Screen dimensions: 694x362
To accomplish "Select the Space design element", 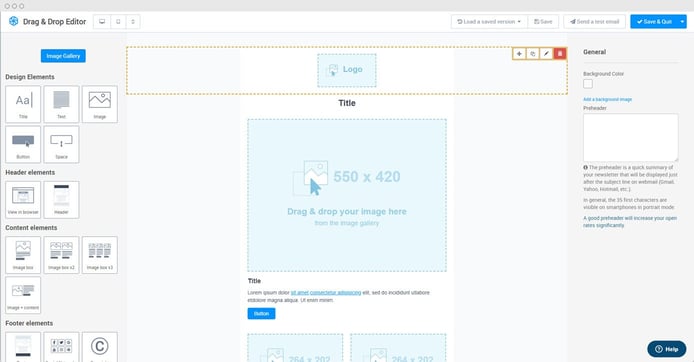I will coord(62,144).
